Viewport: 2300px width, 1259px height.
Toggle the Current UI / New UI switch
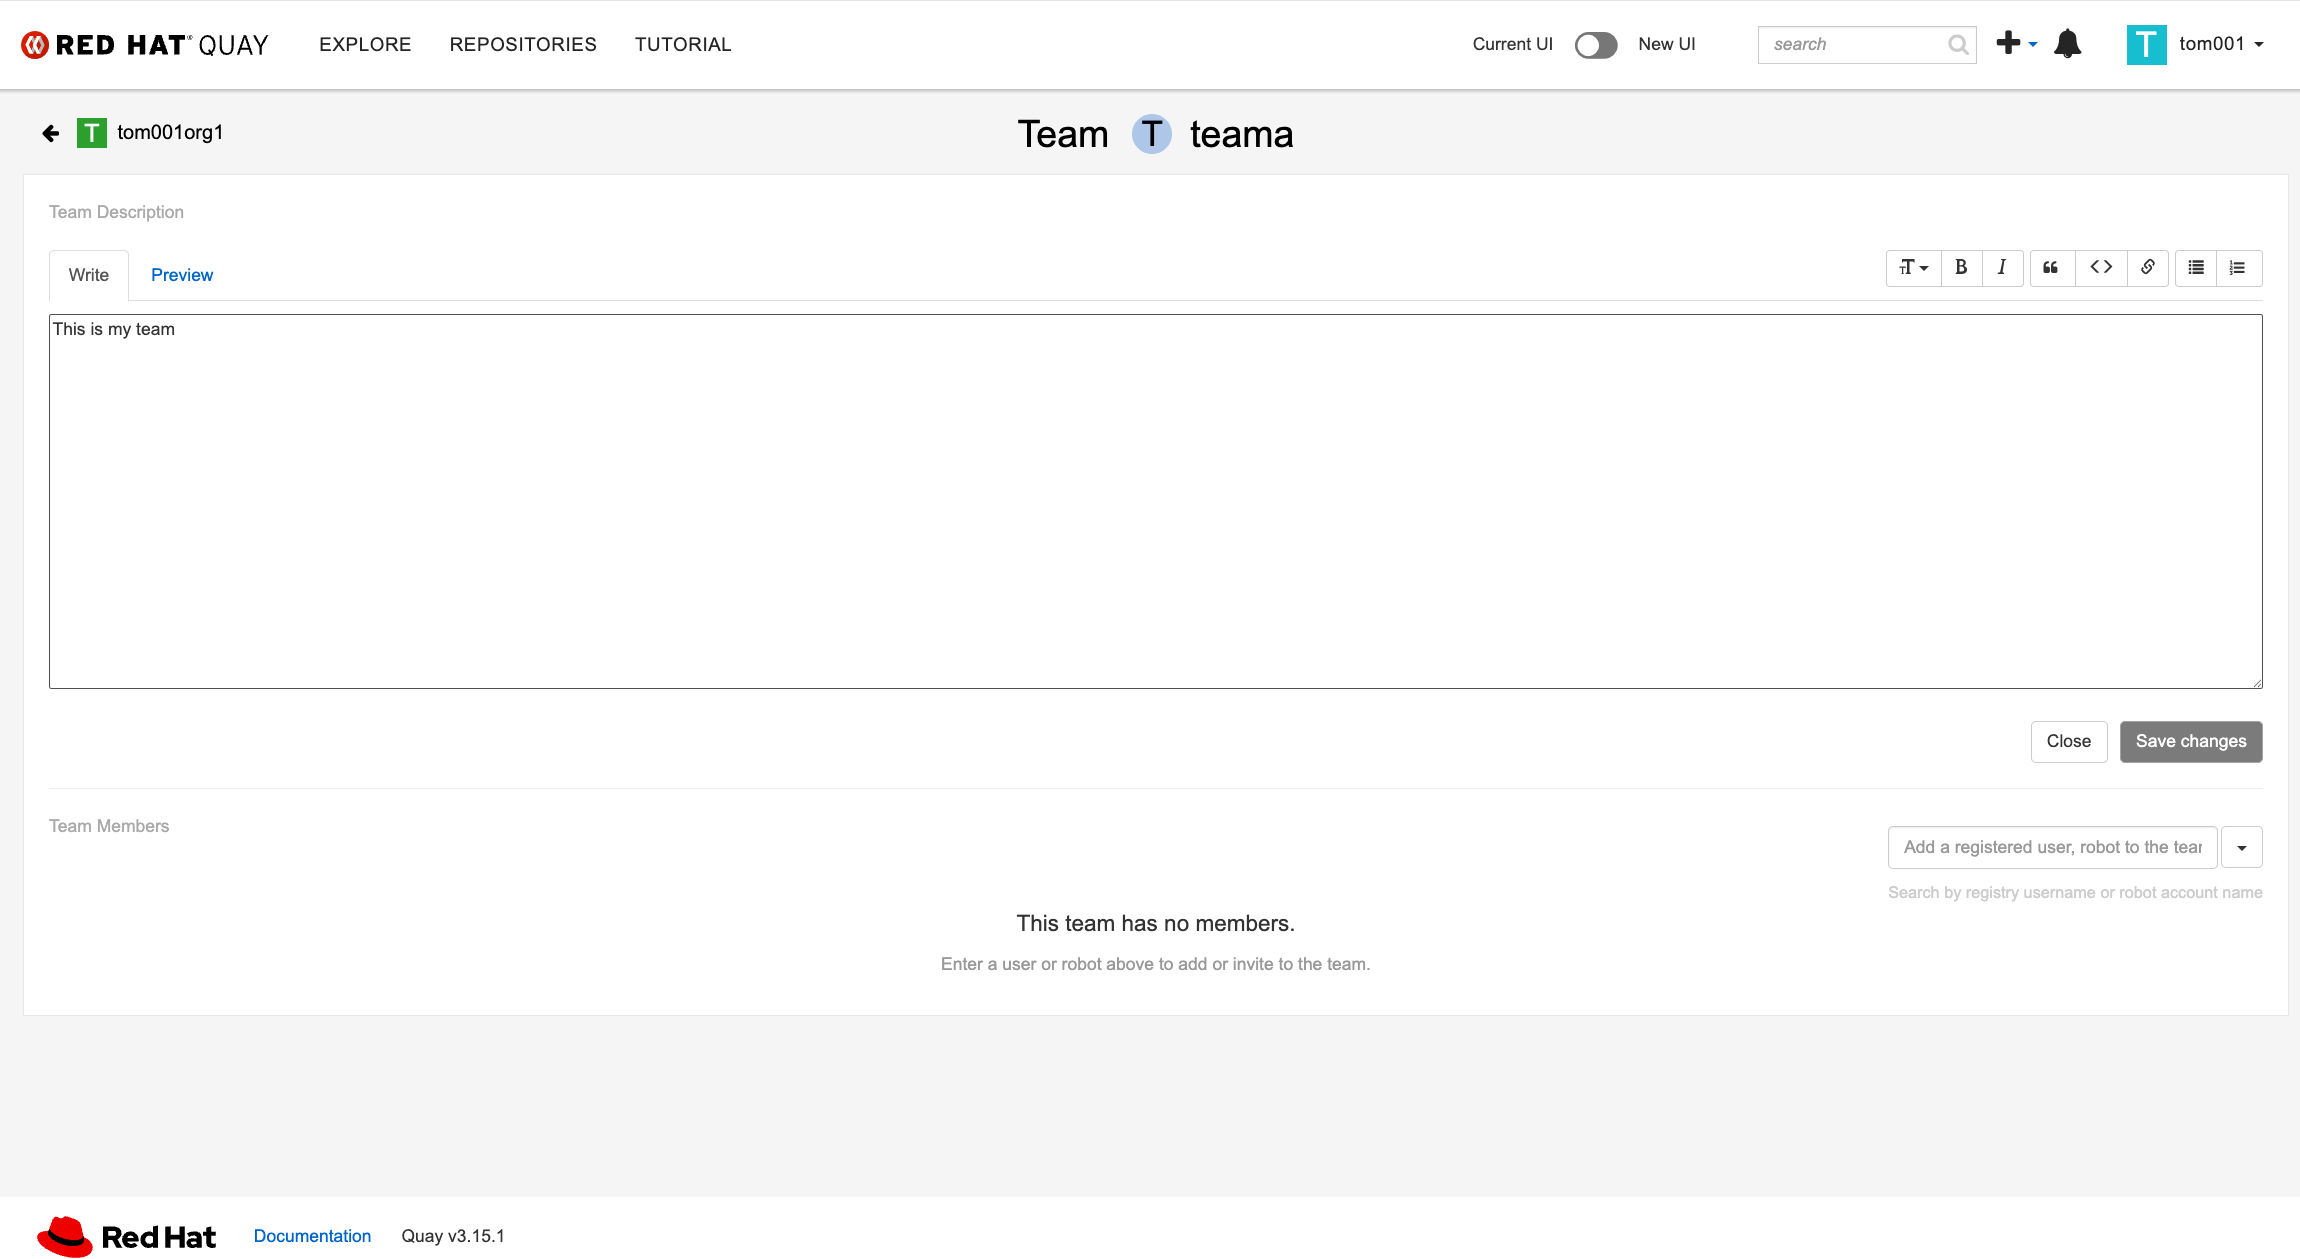pyautogui.click(x=1595, y=45)
